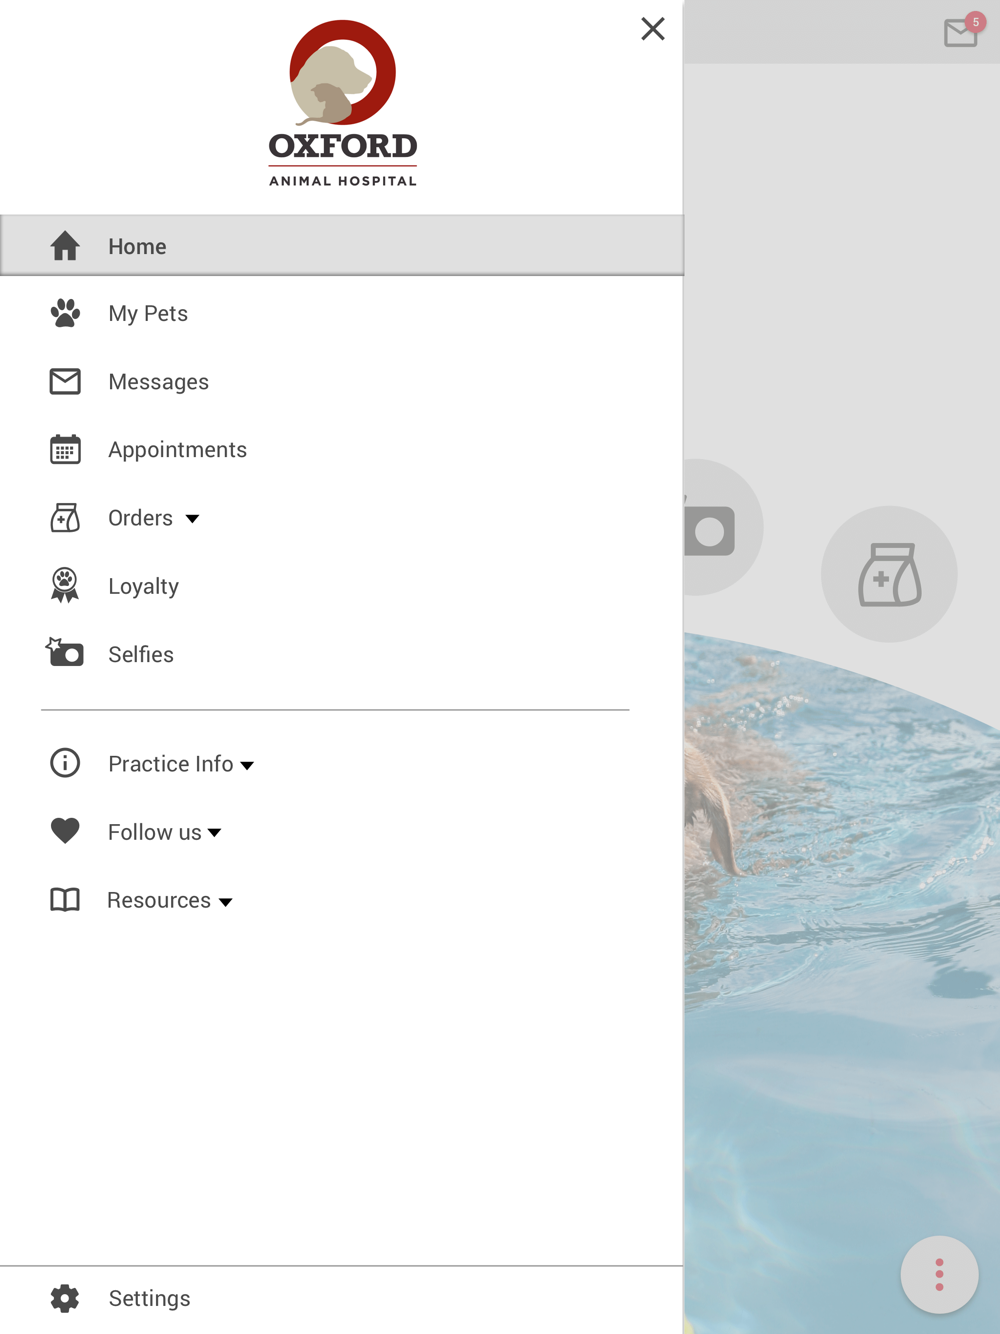Expand the Practice Info dropdown arrow
Image resolution: width=1000 pixels, height=1334 pixels.
point(247,765)
